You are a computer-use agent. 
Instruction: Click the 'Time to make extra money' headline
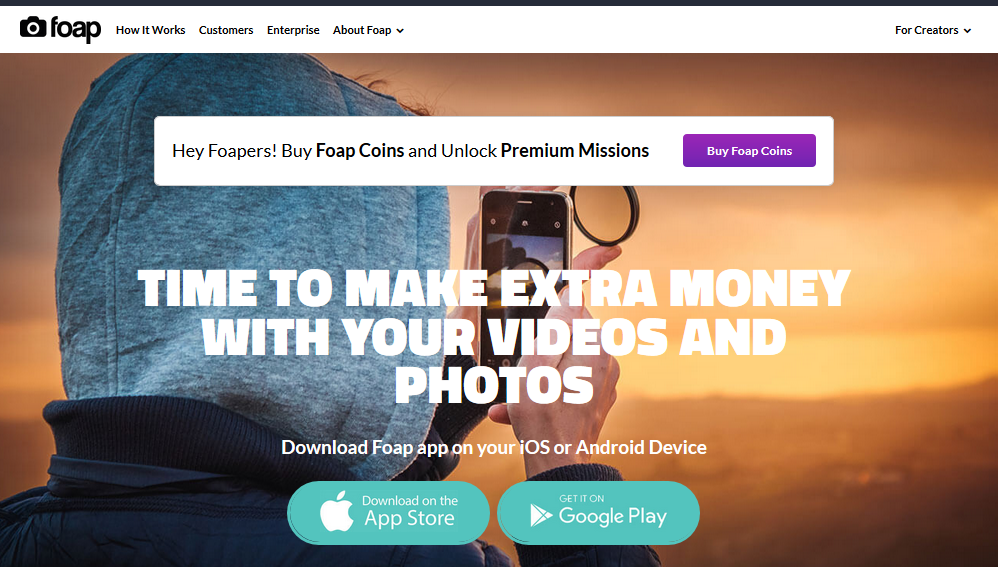494,336
